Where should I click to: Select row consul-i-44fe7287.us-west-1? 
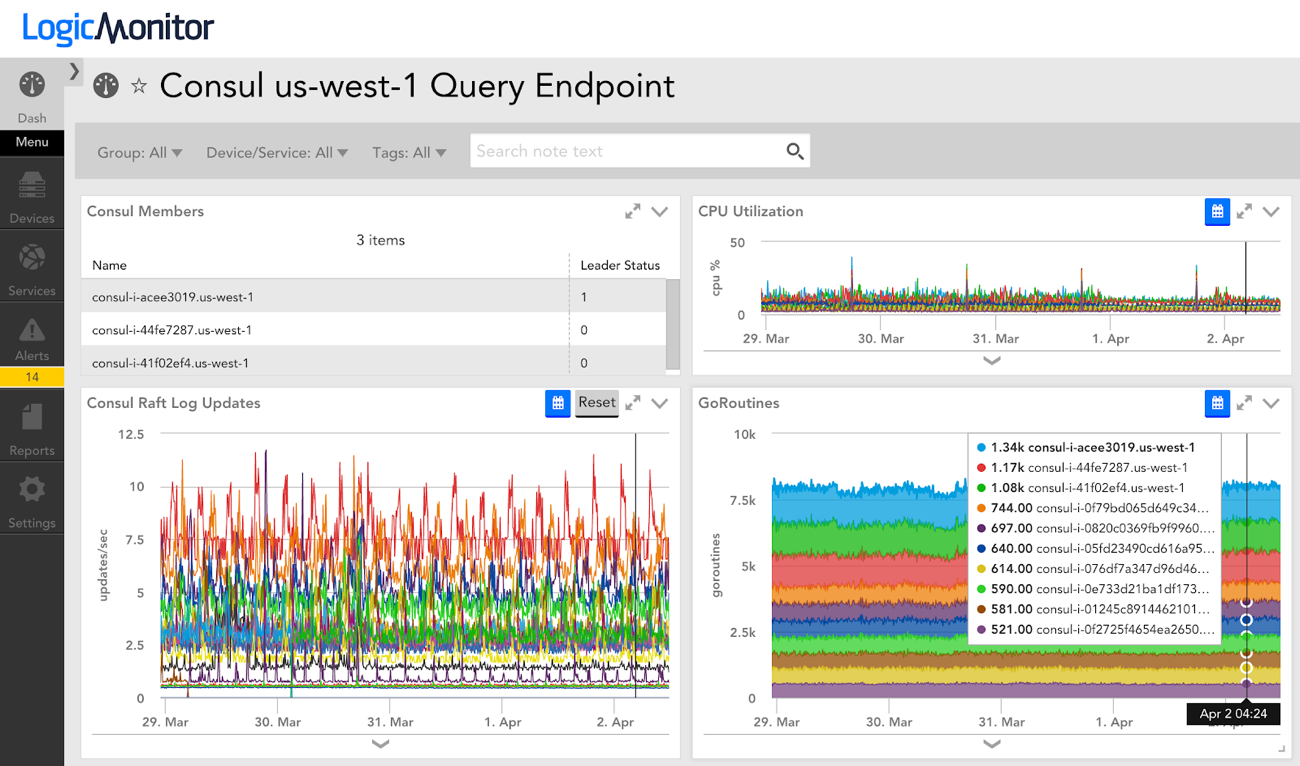pyautogui.click(x=374, y=330)
